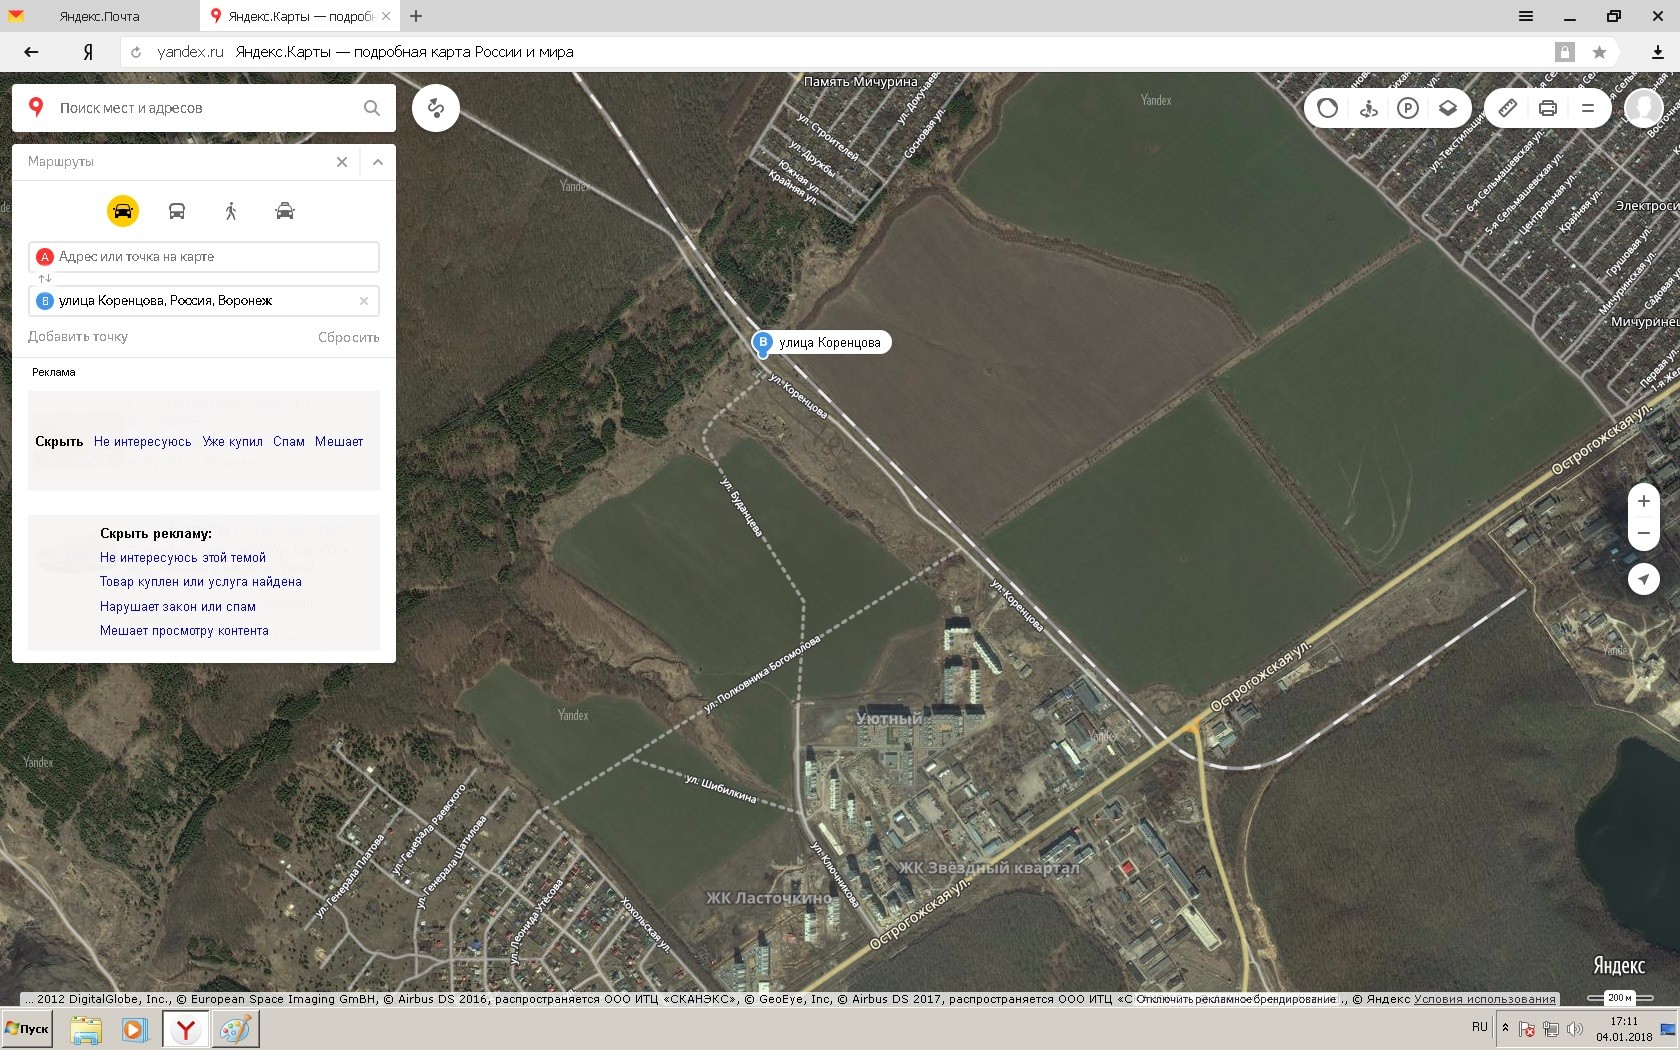Show hidden tray icons arrow
The height and width of the screenshot is (1050, 1680).
pyautogui.click(x=1505, y=1028)
